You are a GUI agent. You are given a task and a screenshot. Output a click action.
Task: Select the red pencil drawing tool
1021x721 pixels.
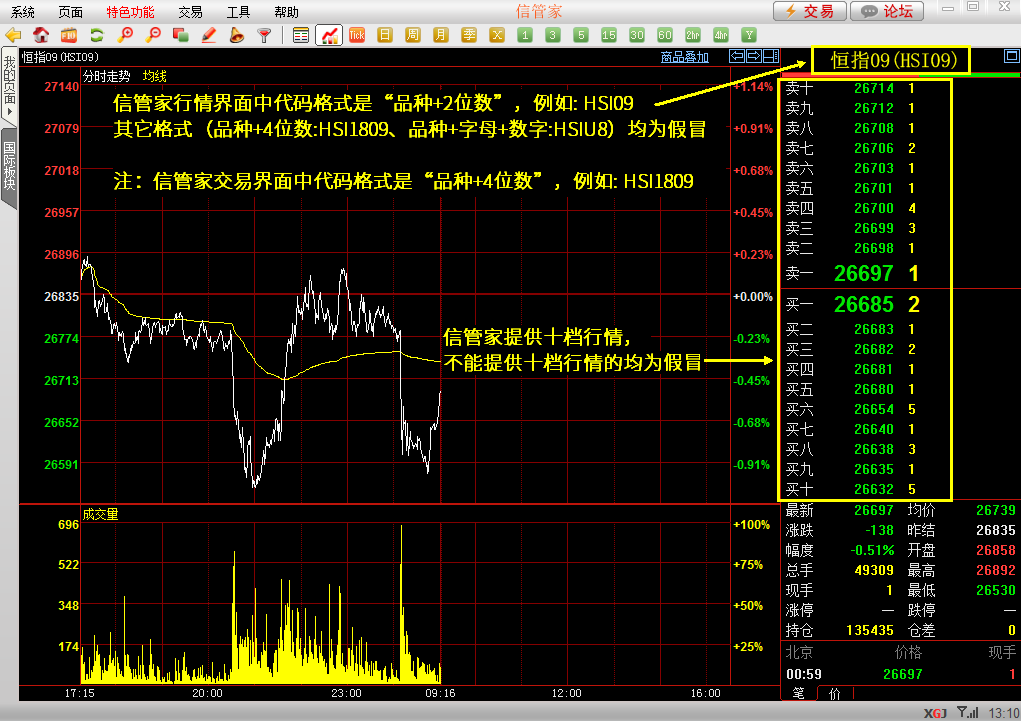click(x=209, y=35)
